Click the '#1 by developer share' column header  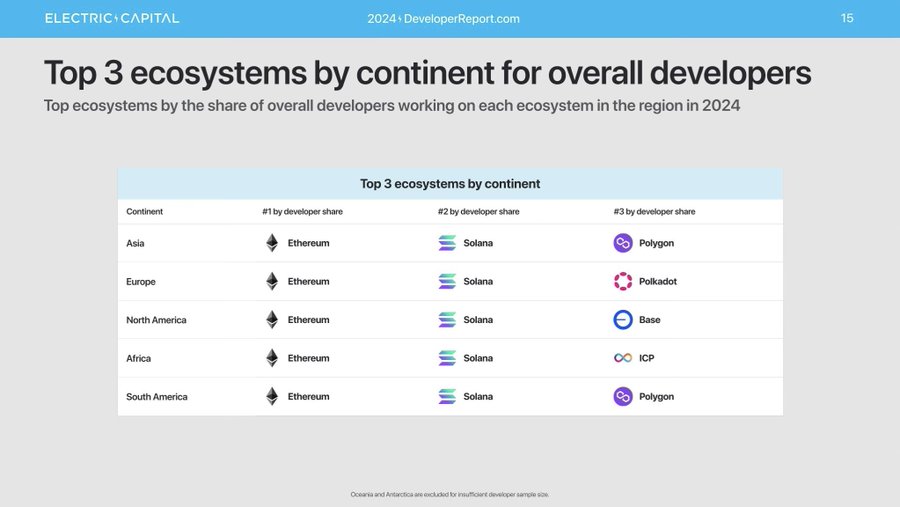click(x=302, y=211)
